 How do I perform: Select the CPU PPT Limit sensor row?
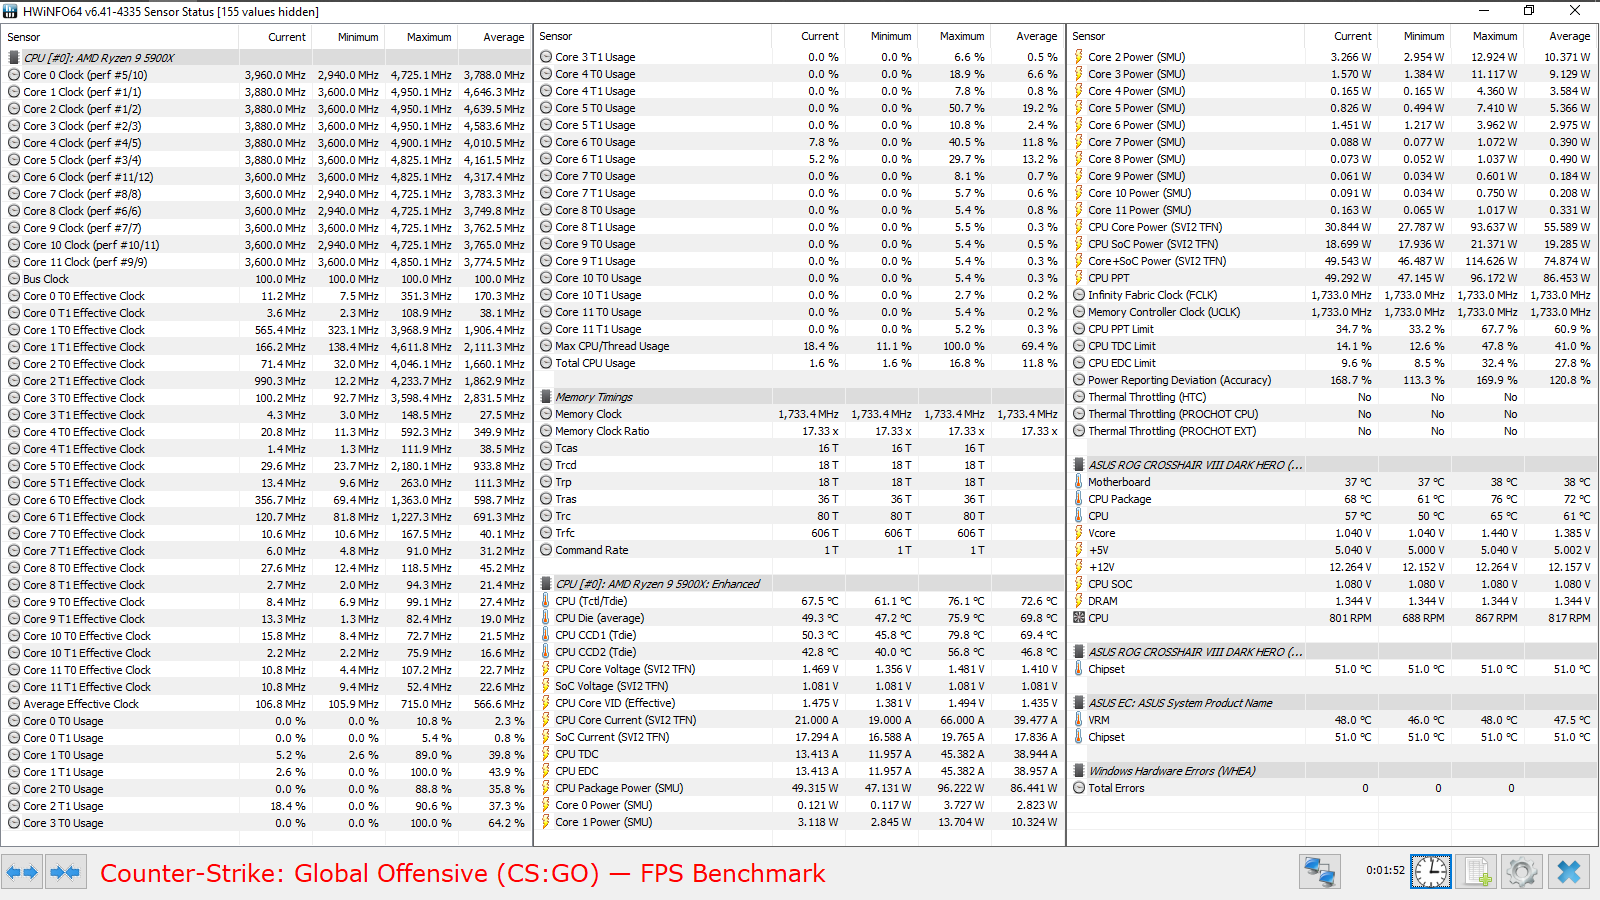pyautogui.click(x=1332, y=329)
